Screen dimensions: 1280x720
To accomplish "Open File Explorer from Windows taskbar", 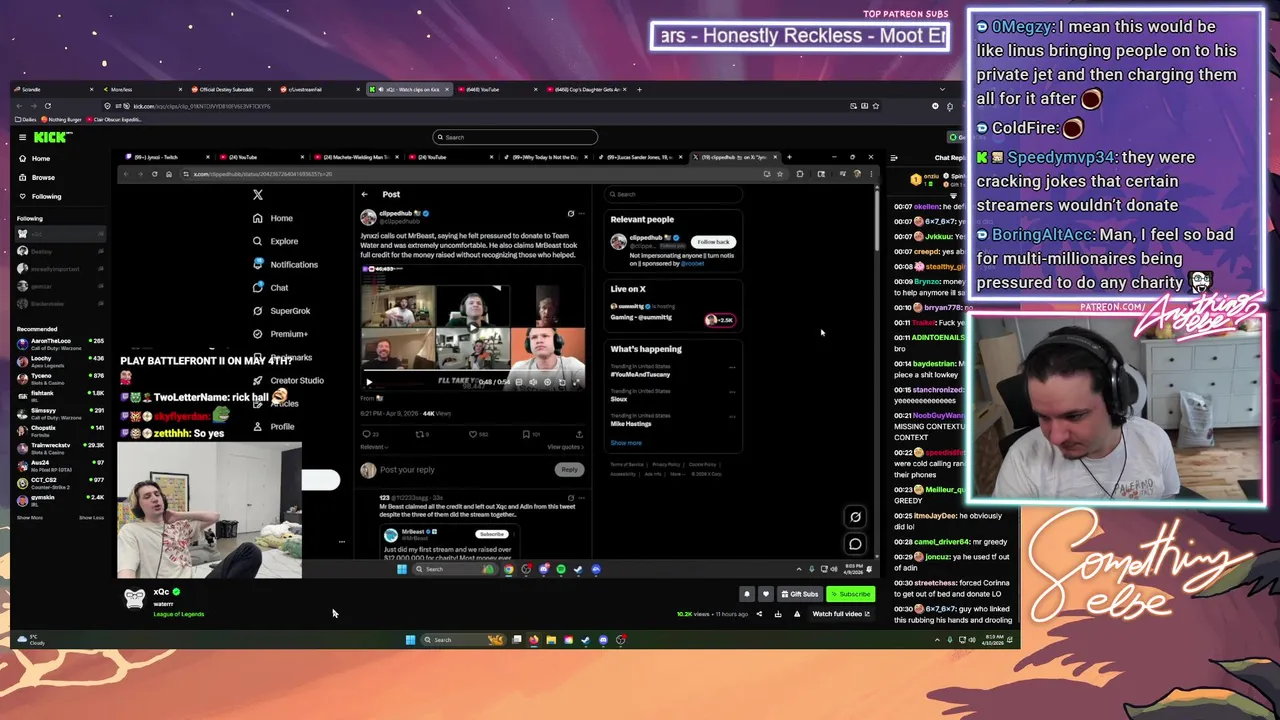I will pos(551,640).
